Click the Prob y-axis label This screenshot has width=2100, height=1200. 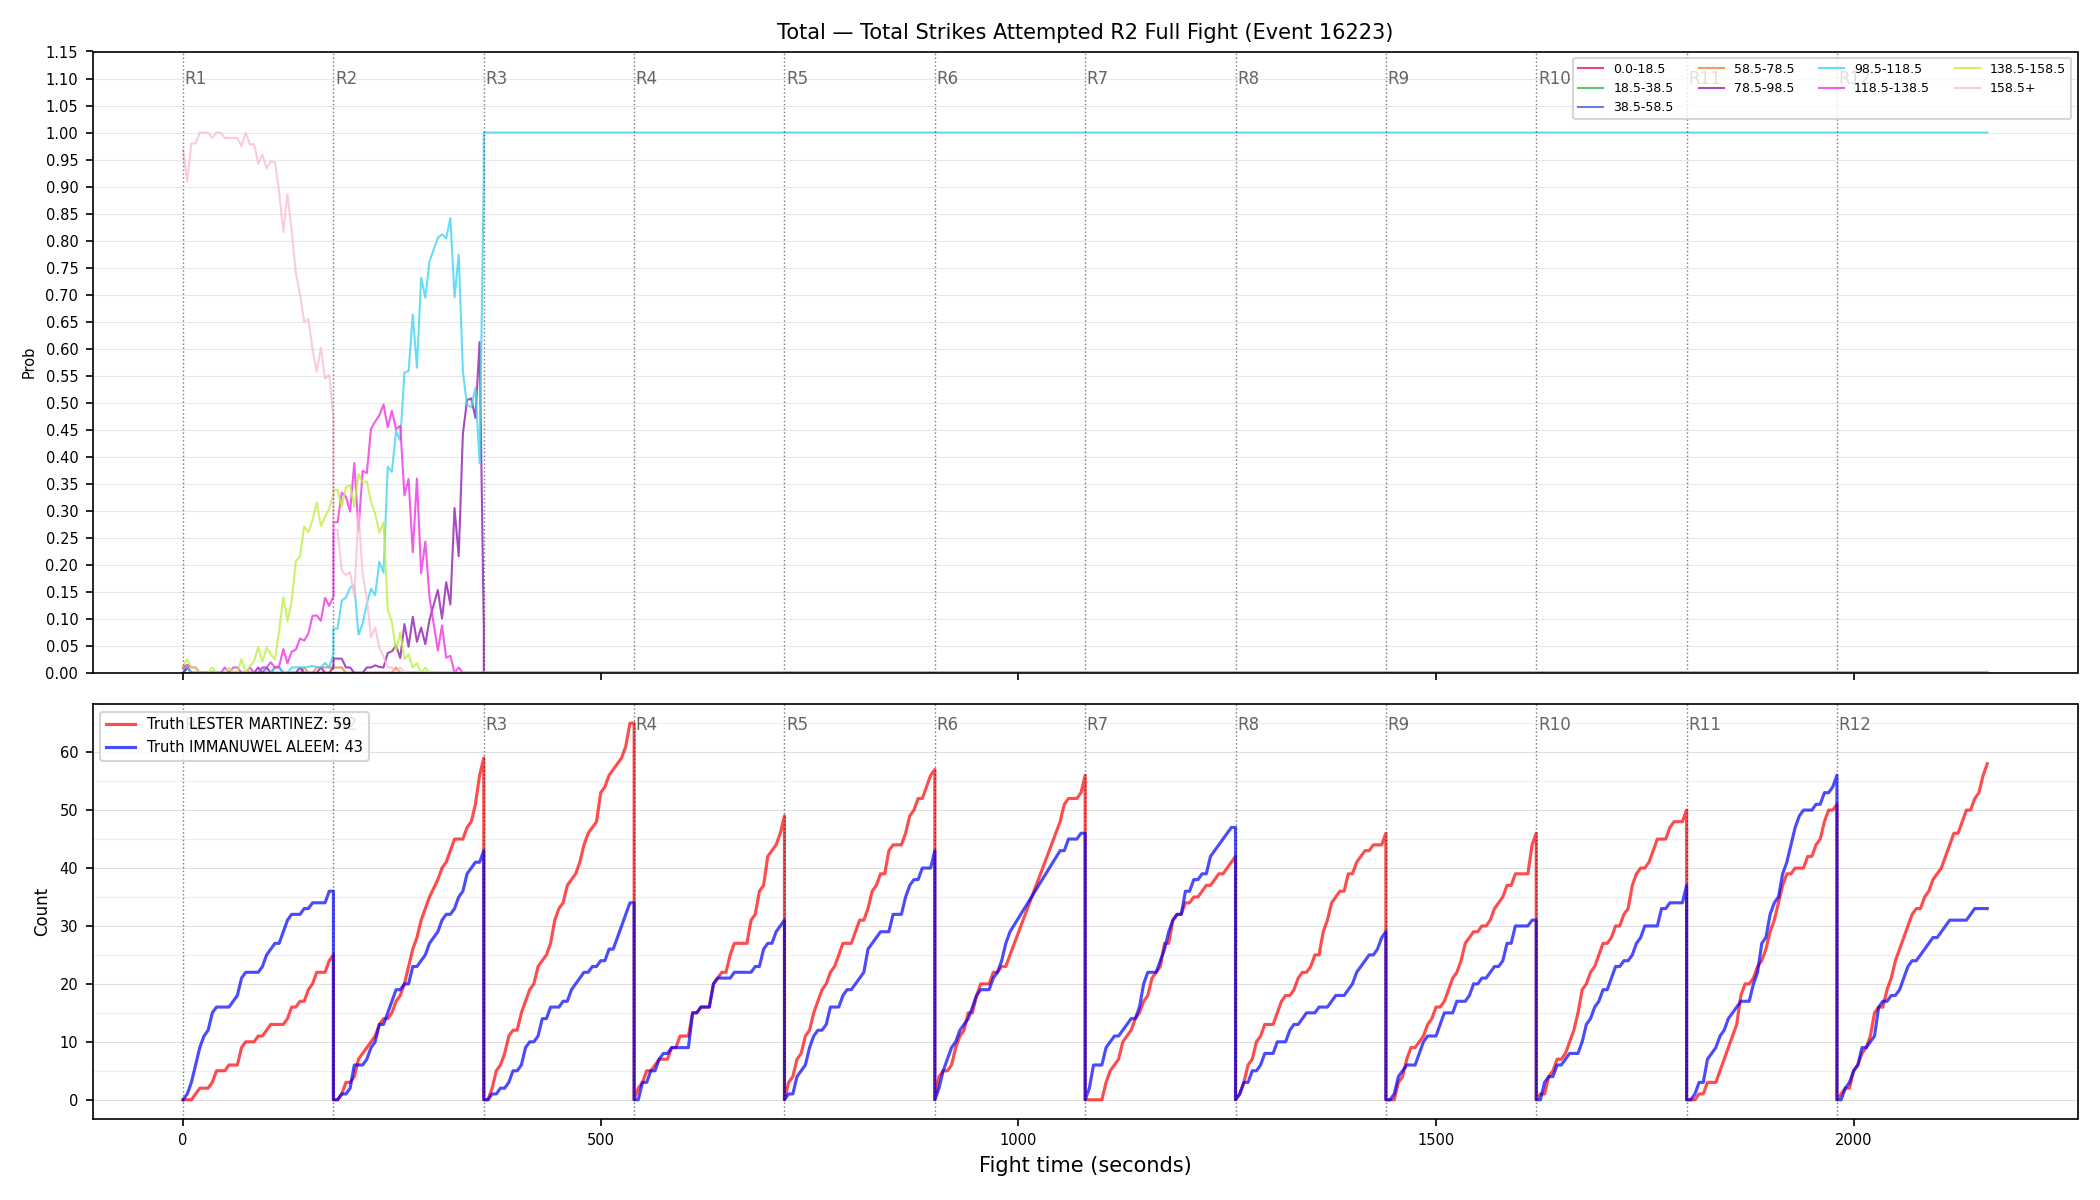point(29,363)
